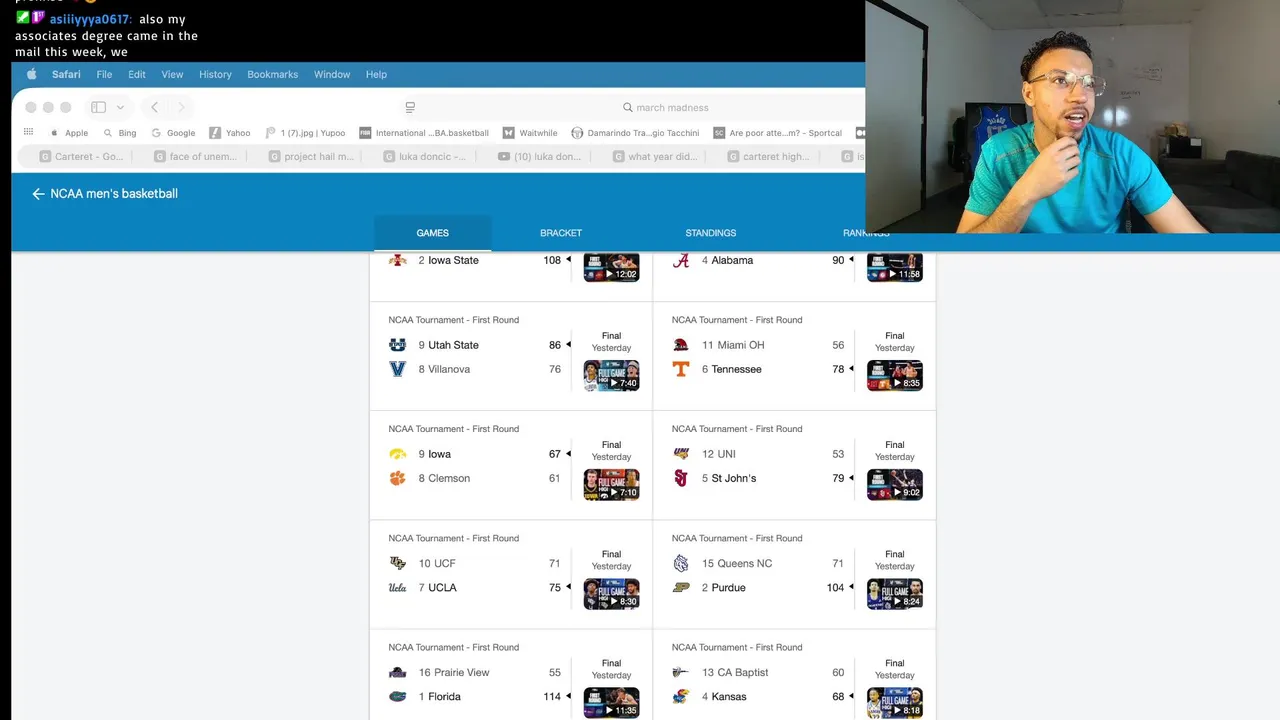The height and width of the screenshot is (720, 1280).
Task: Click chat username asiiiyyya0617
Action: click(x=90, y=19)
